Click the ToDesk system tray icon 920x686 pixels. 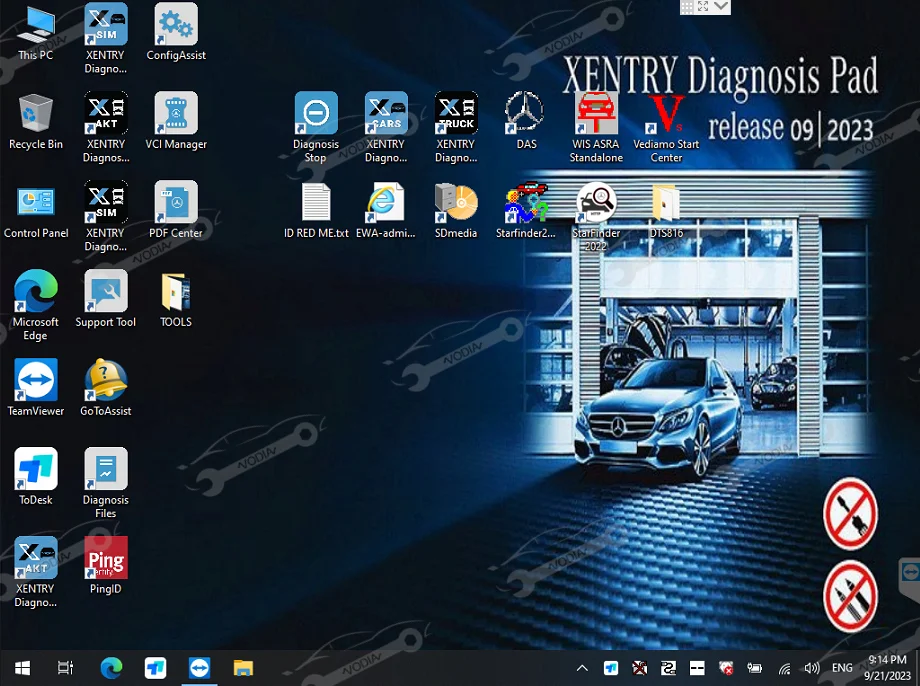(611, 668)
